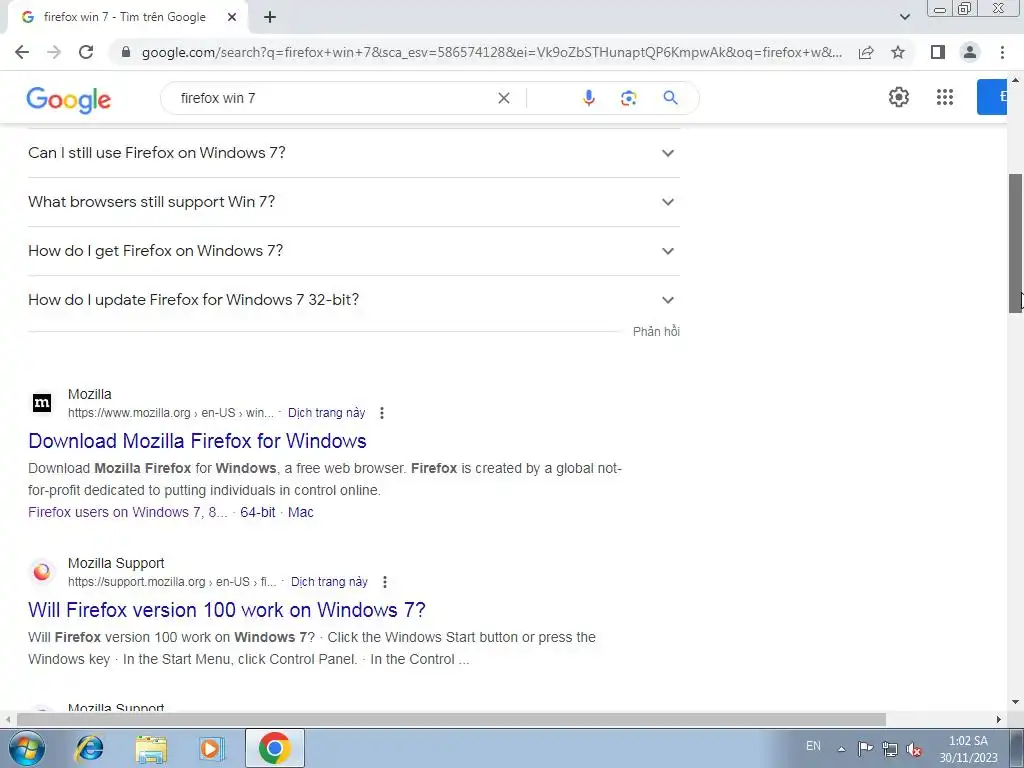The width and height of the screenshot is (1024, 768).
Task: Open more options for Mozilla Support result
Action: coord(385,582)
